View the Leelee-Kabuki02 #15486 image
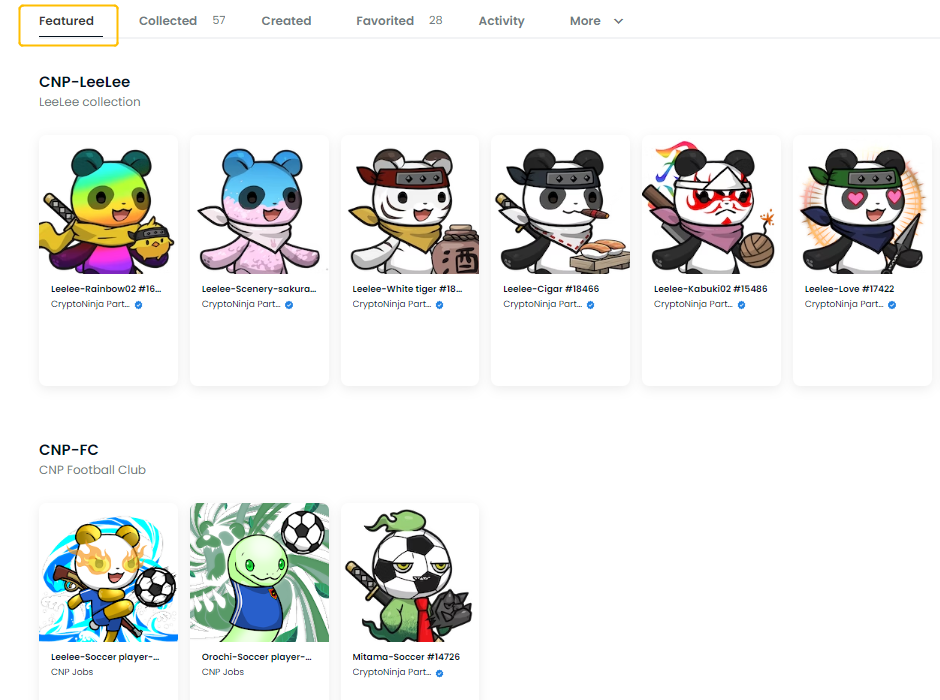Viewport: 940px width, 700px height. (712, 204)
